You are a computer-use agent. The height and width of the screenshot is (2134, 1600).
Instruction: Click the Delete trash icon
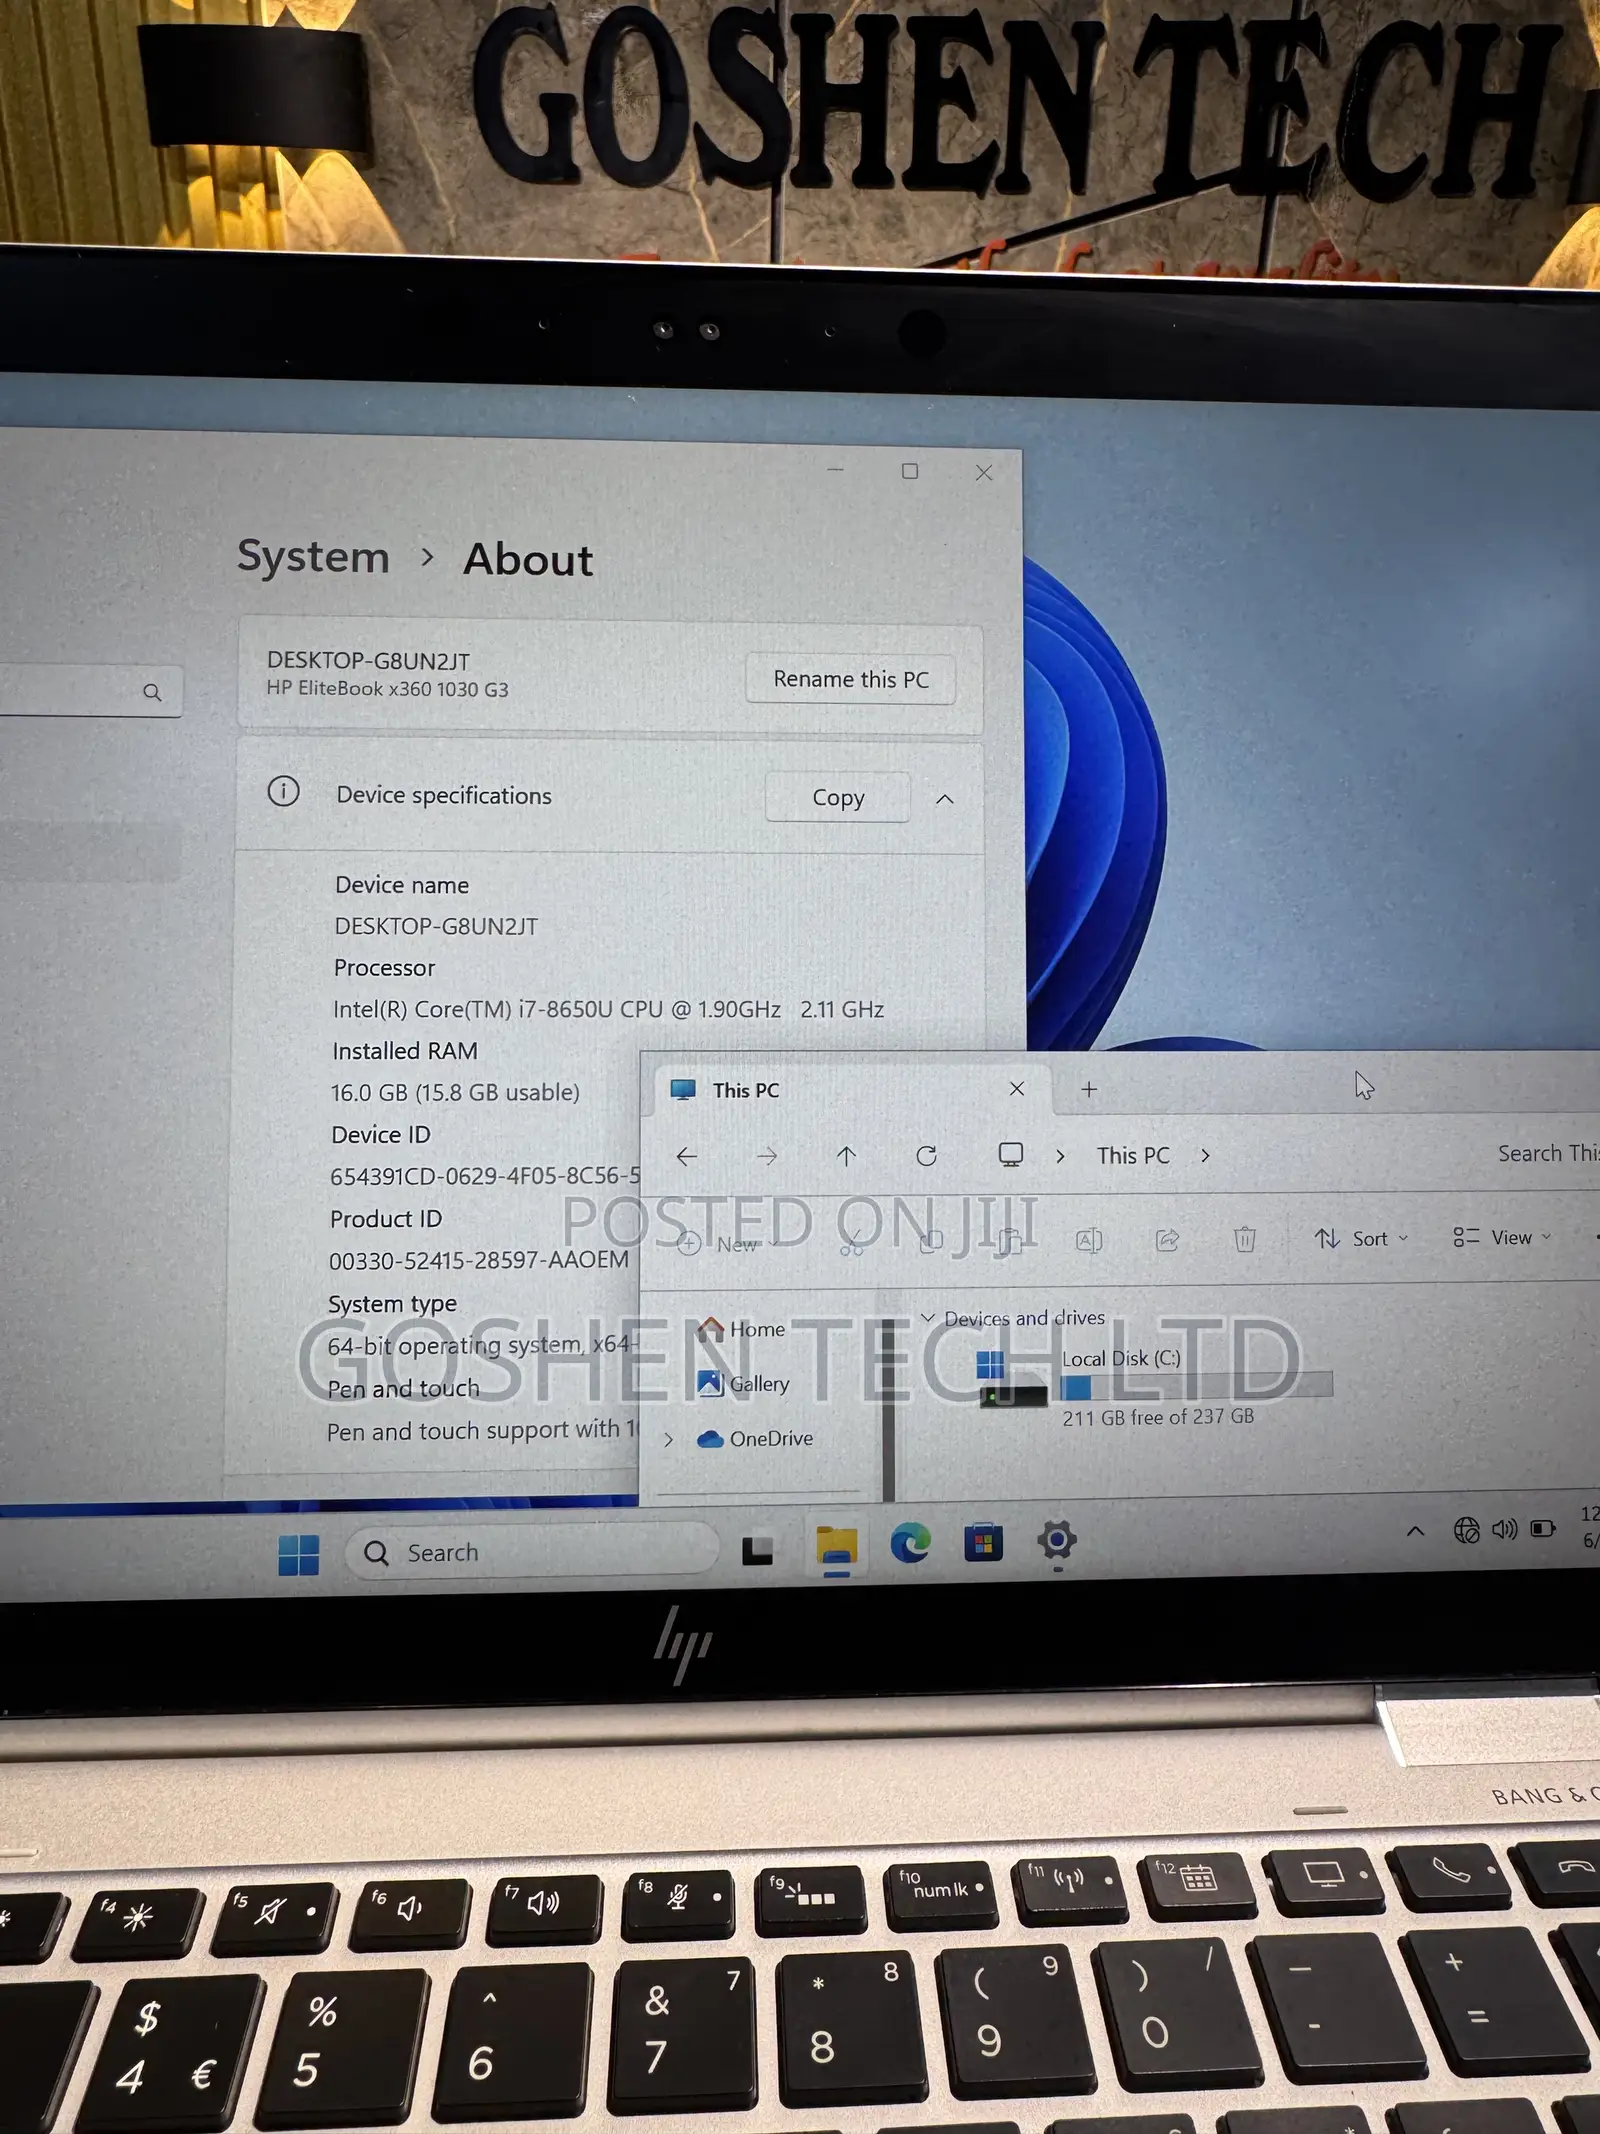(1245, 1239)
